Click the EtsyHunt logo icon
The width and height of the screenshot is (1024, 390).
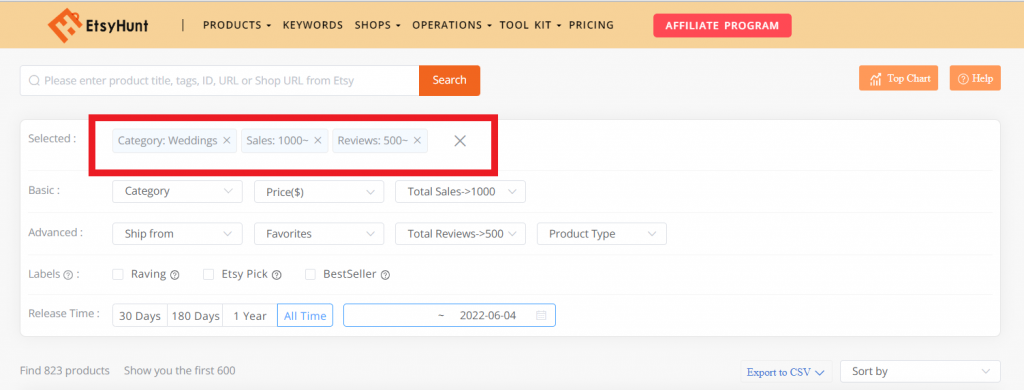[x=64, y=24]
